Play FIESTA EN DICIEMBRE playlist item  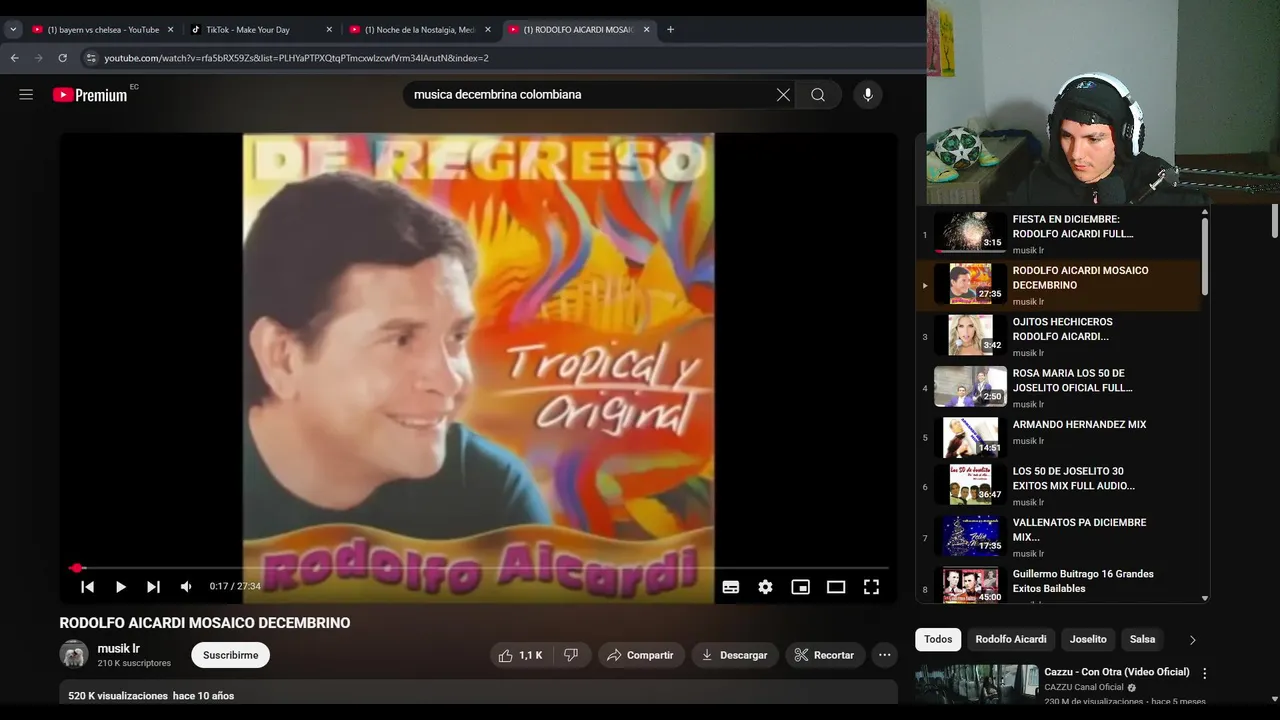pos(1058,234)
